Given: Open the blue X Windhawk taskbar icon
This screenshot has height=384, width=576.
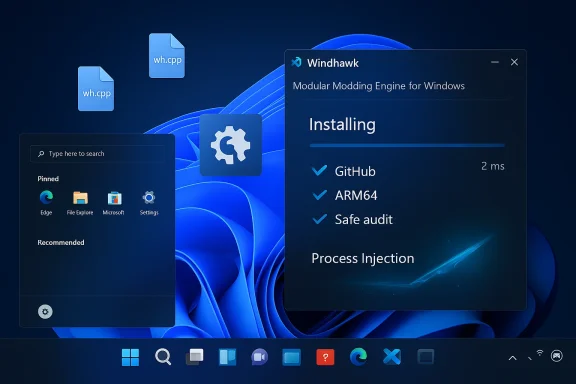Looking at the screenshot, I should click(x=392, y=357).
